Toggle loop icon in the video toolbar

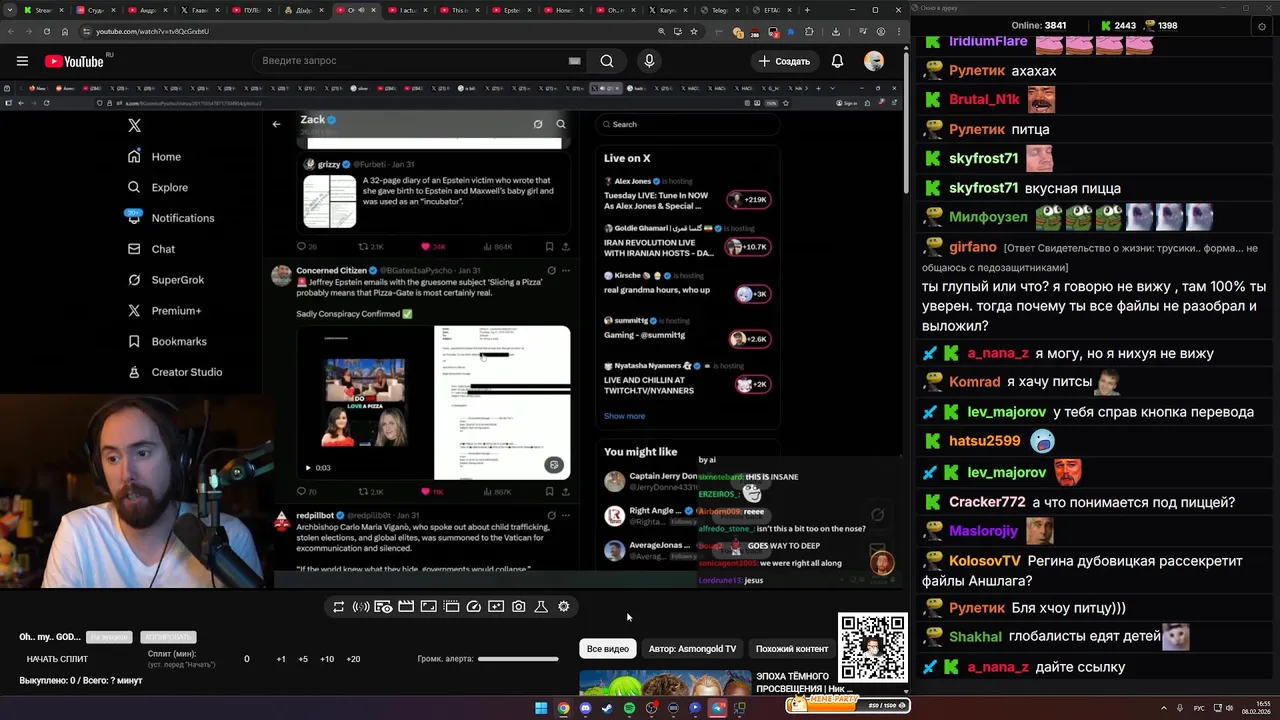click(x=339, y=606)
